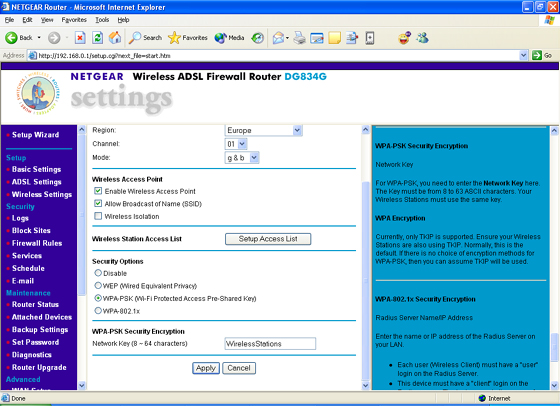Click the page icon in address bar
This screenshot has height=406, width=560.
[x=32, y=55]
